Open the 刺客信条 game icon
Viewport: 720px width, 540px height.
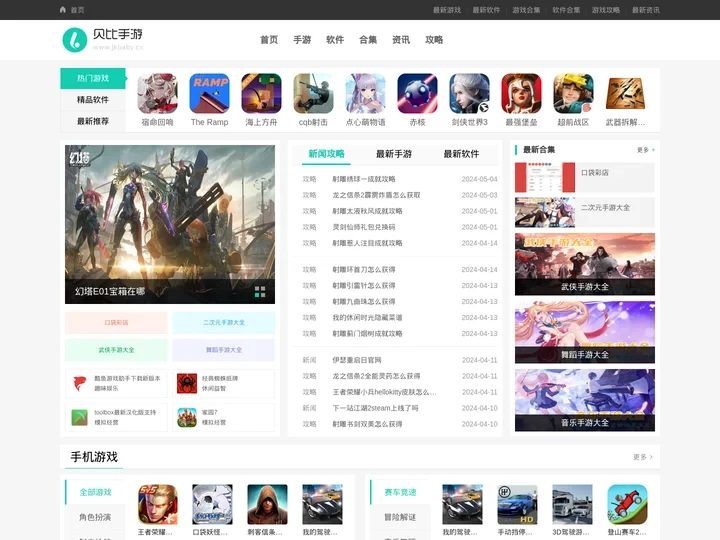267,504
